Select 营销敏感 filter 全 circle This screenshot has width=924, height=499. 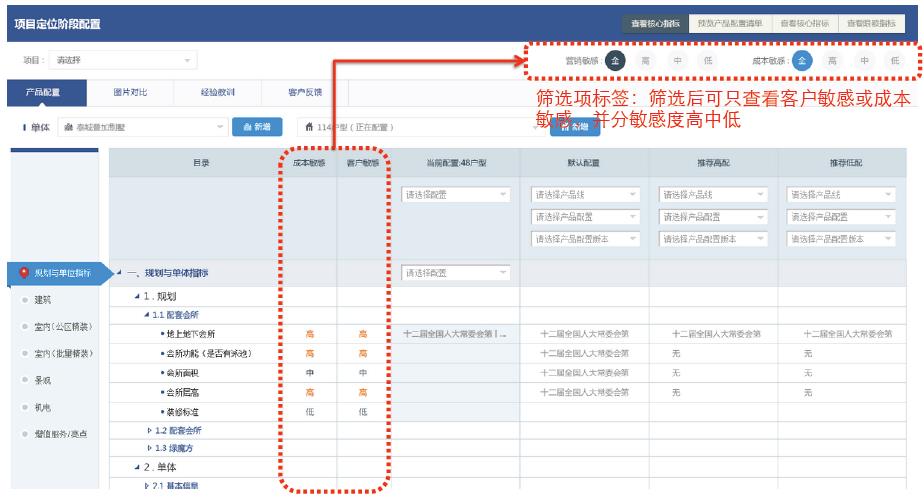coord(615,60)
